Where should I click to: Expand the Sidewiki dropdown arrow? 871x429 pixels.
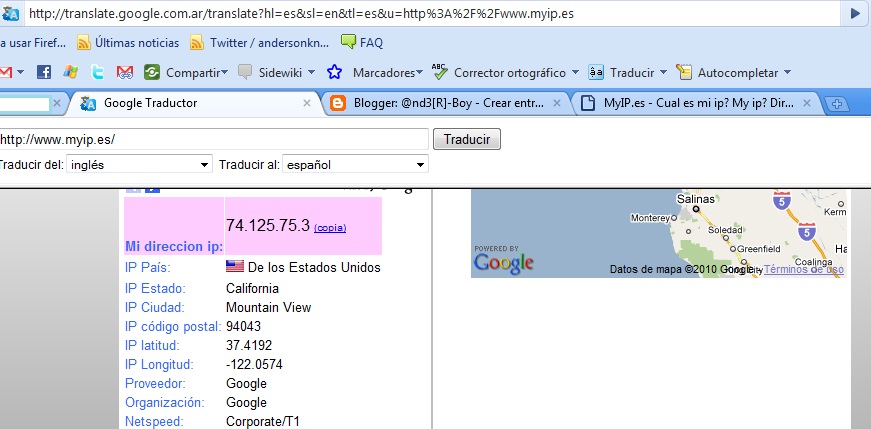click(311, 72)
